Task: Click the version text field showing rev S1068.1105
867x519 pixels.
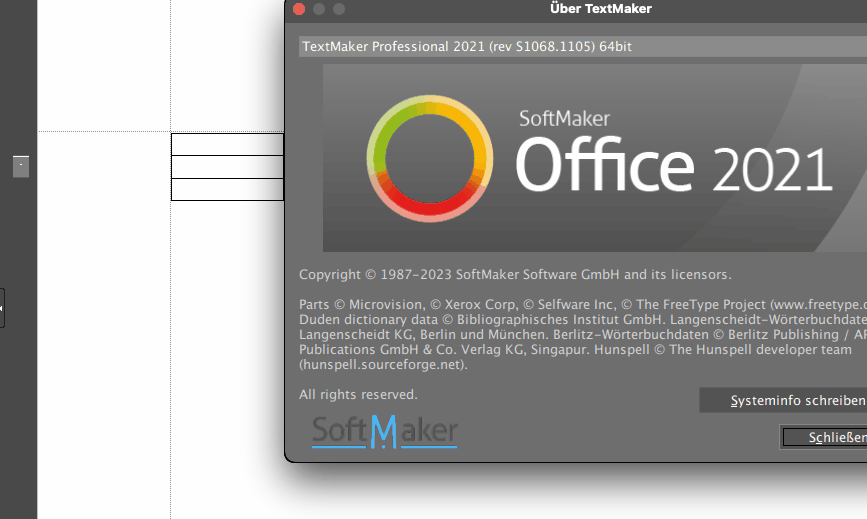Action: pyautogui.click(x=583, y=46)
